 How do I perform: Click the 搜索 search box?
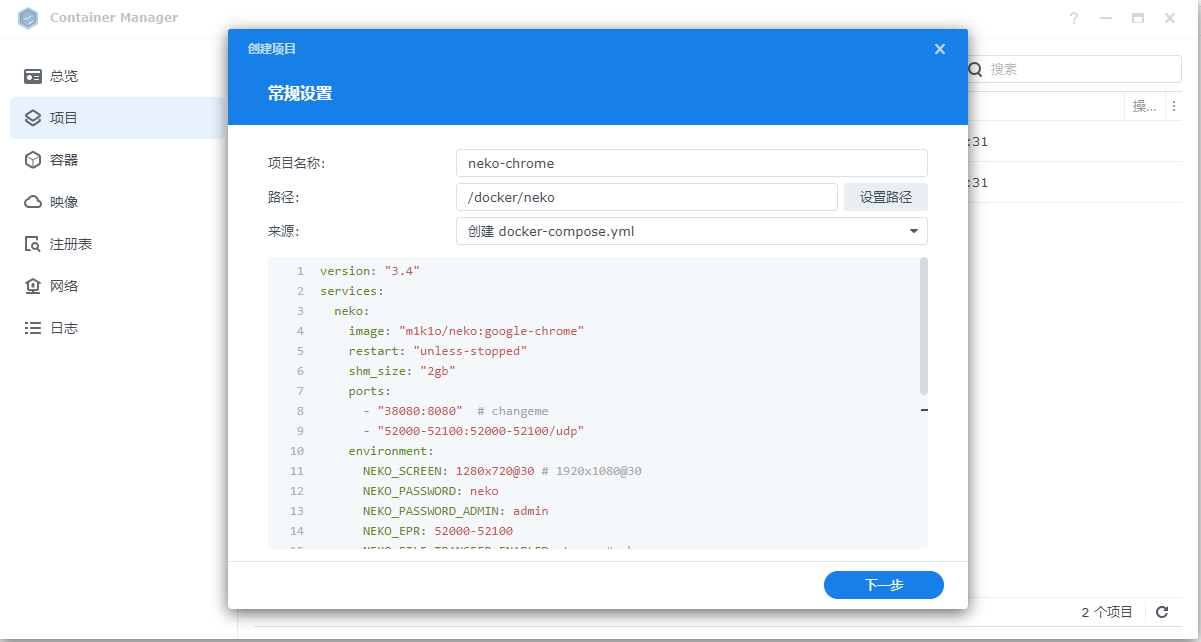click(1082, 69)
